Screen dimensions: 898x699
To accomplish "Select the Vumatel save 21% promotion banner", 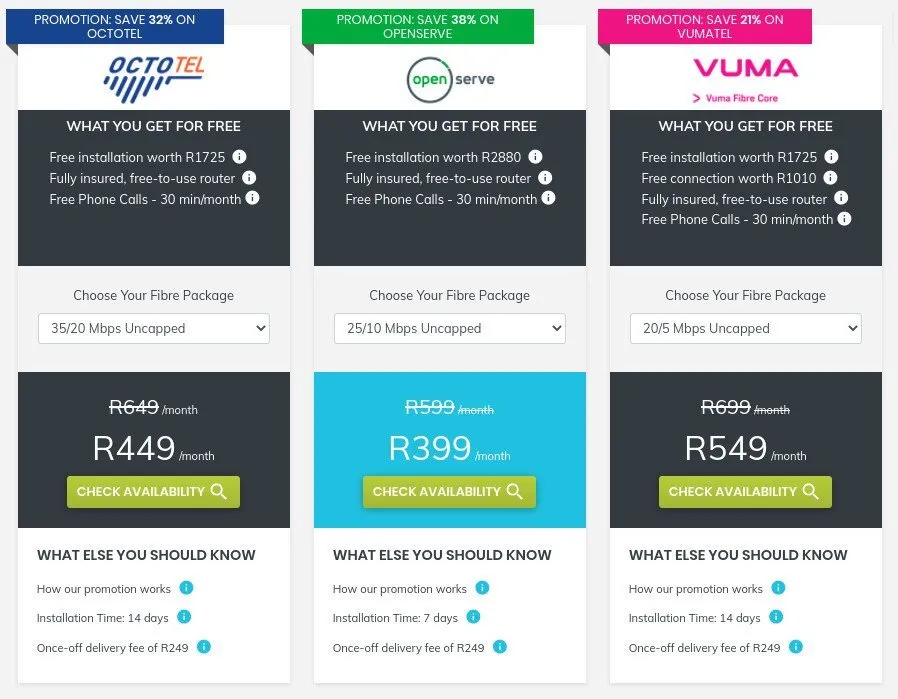I will [705, 25].
